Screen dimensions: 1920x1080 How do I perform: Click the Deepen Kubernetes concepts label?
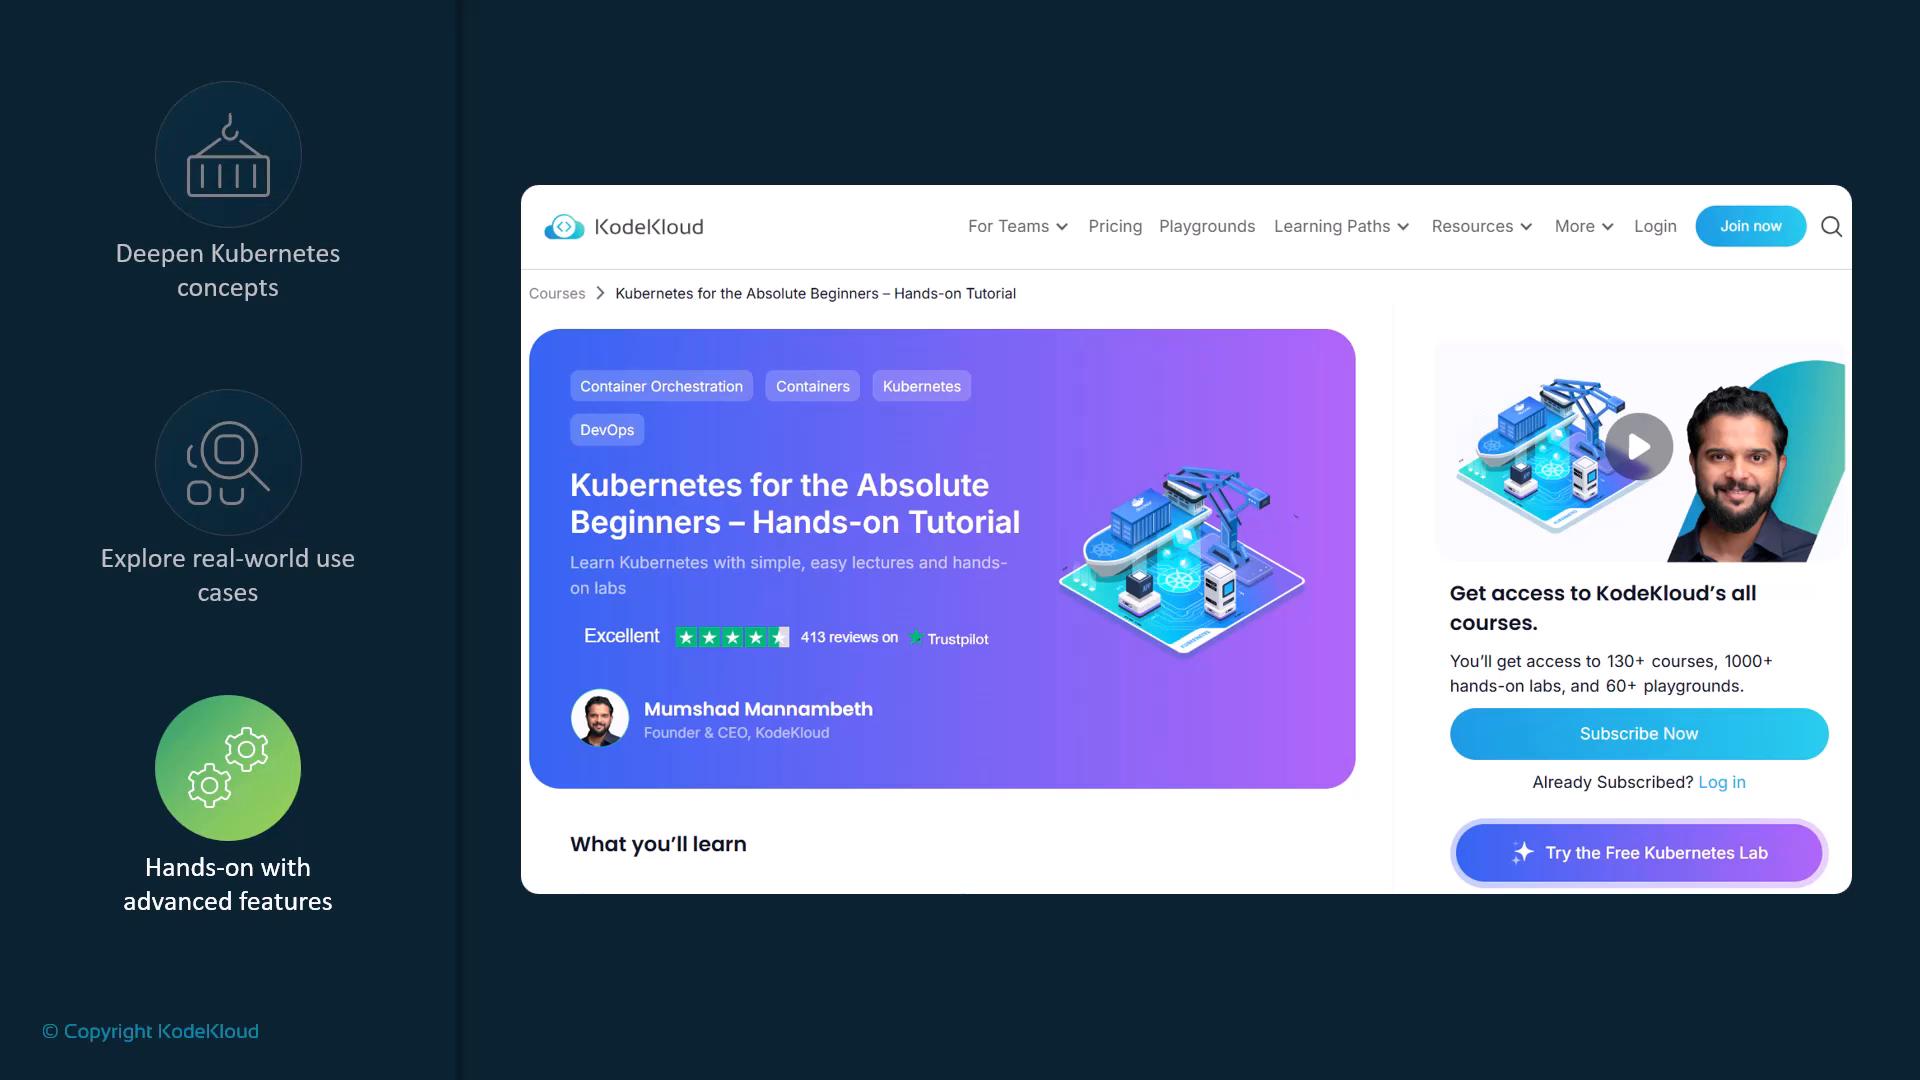click(x=228, y=270)
